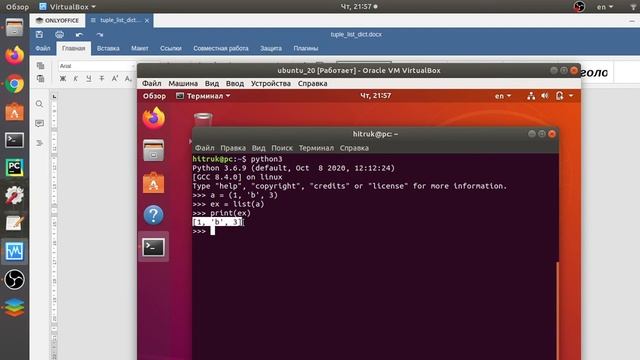Image resolution: width=640 pixels, height=360 pixels.
Task: Toggle strikethrough formatting in ONLYOFFICE
Action: pos(102,78)
